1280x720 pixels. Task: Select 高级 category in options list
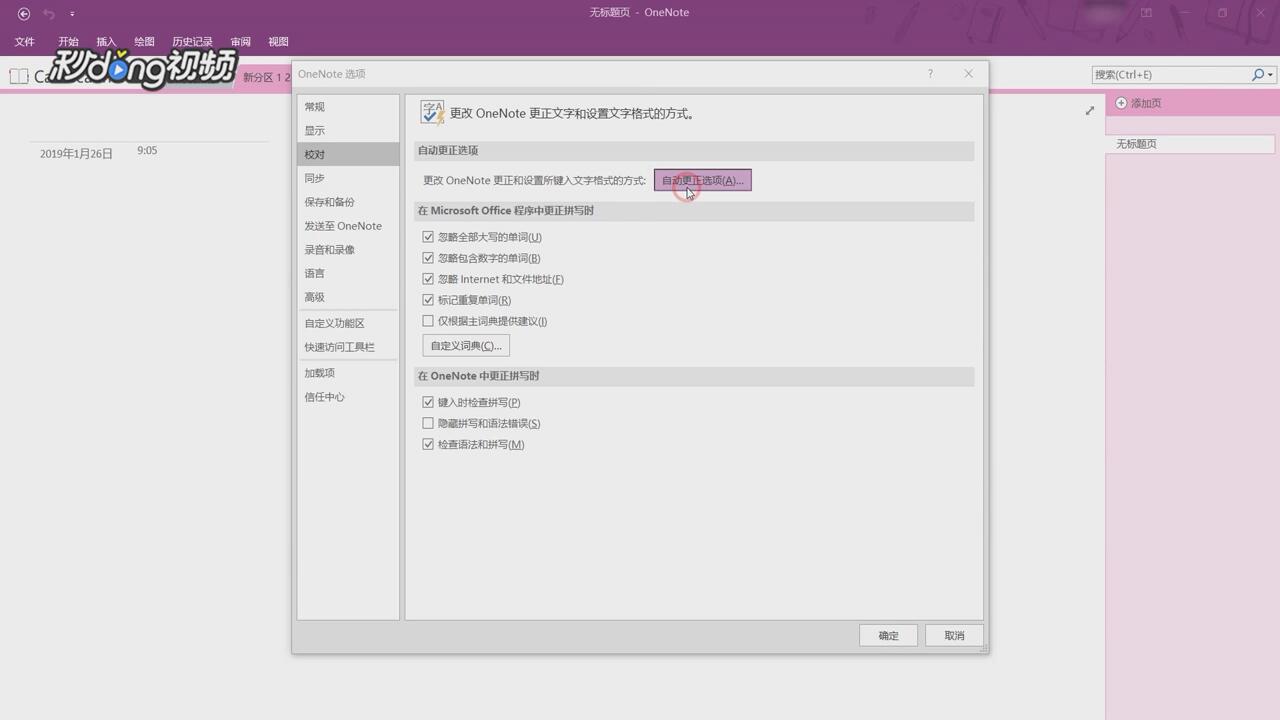click(x=348, y=297)
